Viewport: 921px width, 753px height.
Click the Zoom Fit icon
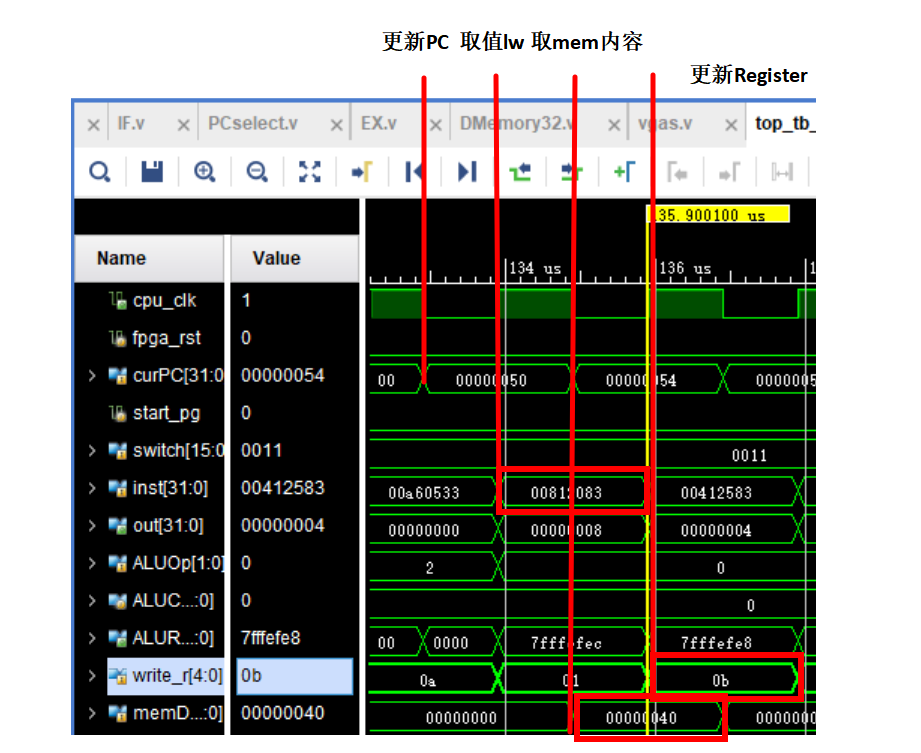310,172
